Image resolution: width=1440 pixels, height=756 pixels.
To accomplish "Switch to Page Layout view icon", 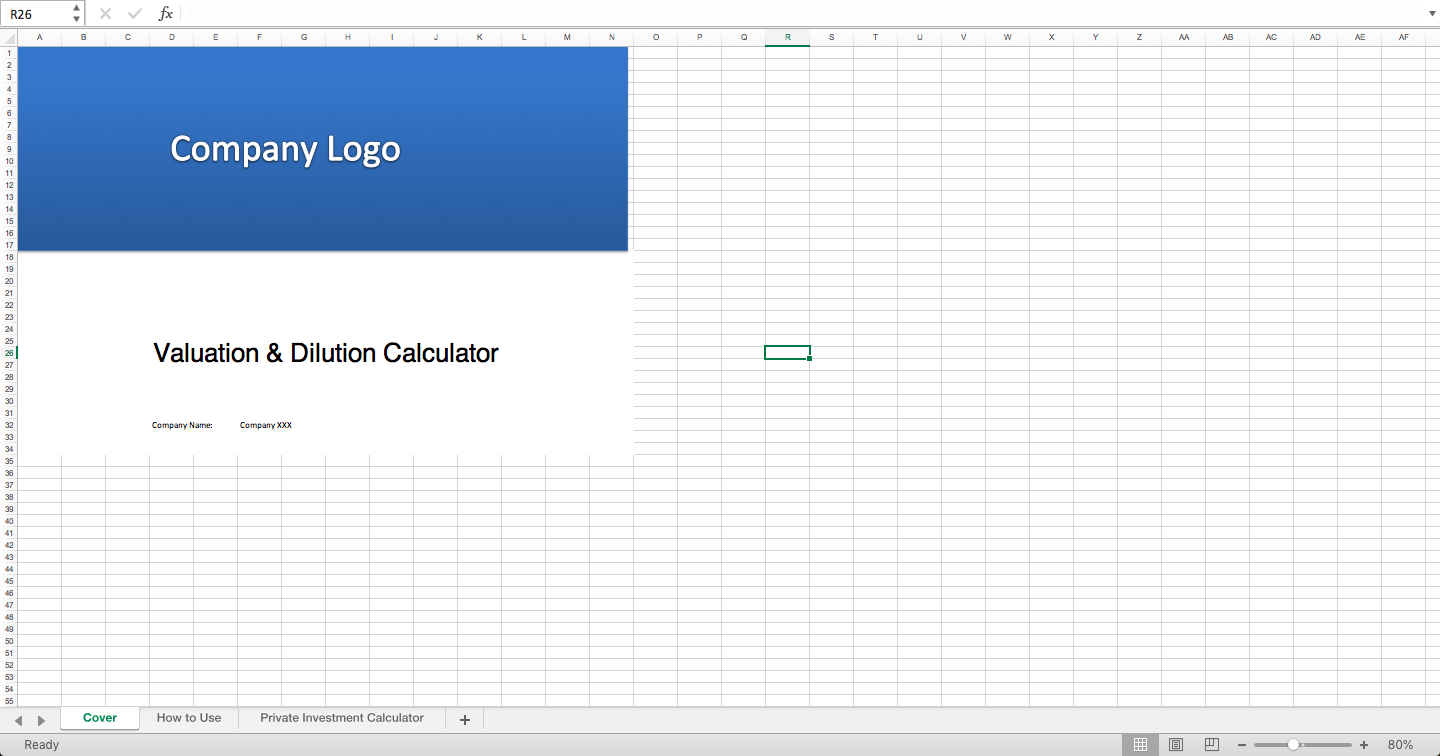I will pyautogui.click(x=1176, y=745).
